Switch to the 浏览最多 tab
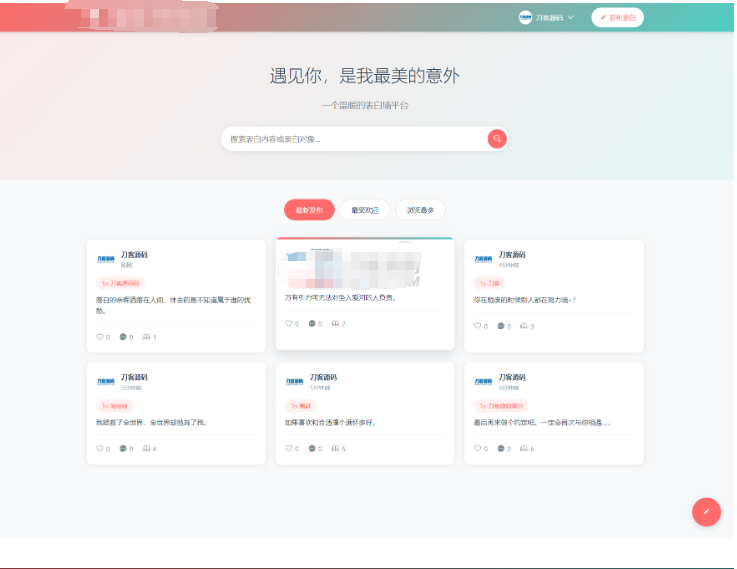Viewport: 737px width, 569px height. pyautogui.click(x=420, y=210)
